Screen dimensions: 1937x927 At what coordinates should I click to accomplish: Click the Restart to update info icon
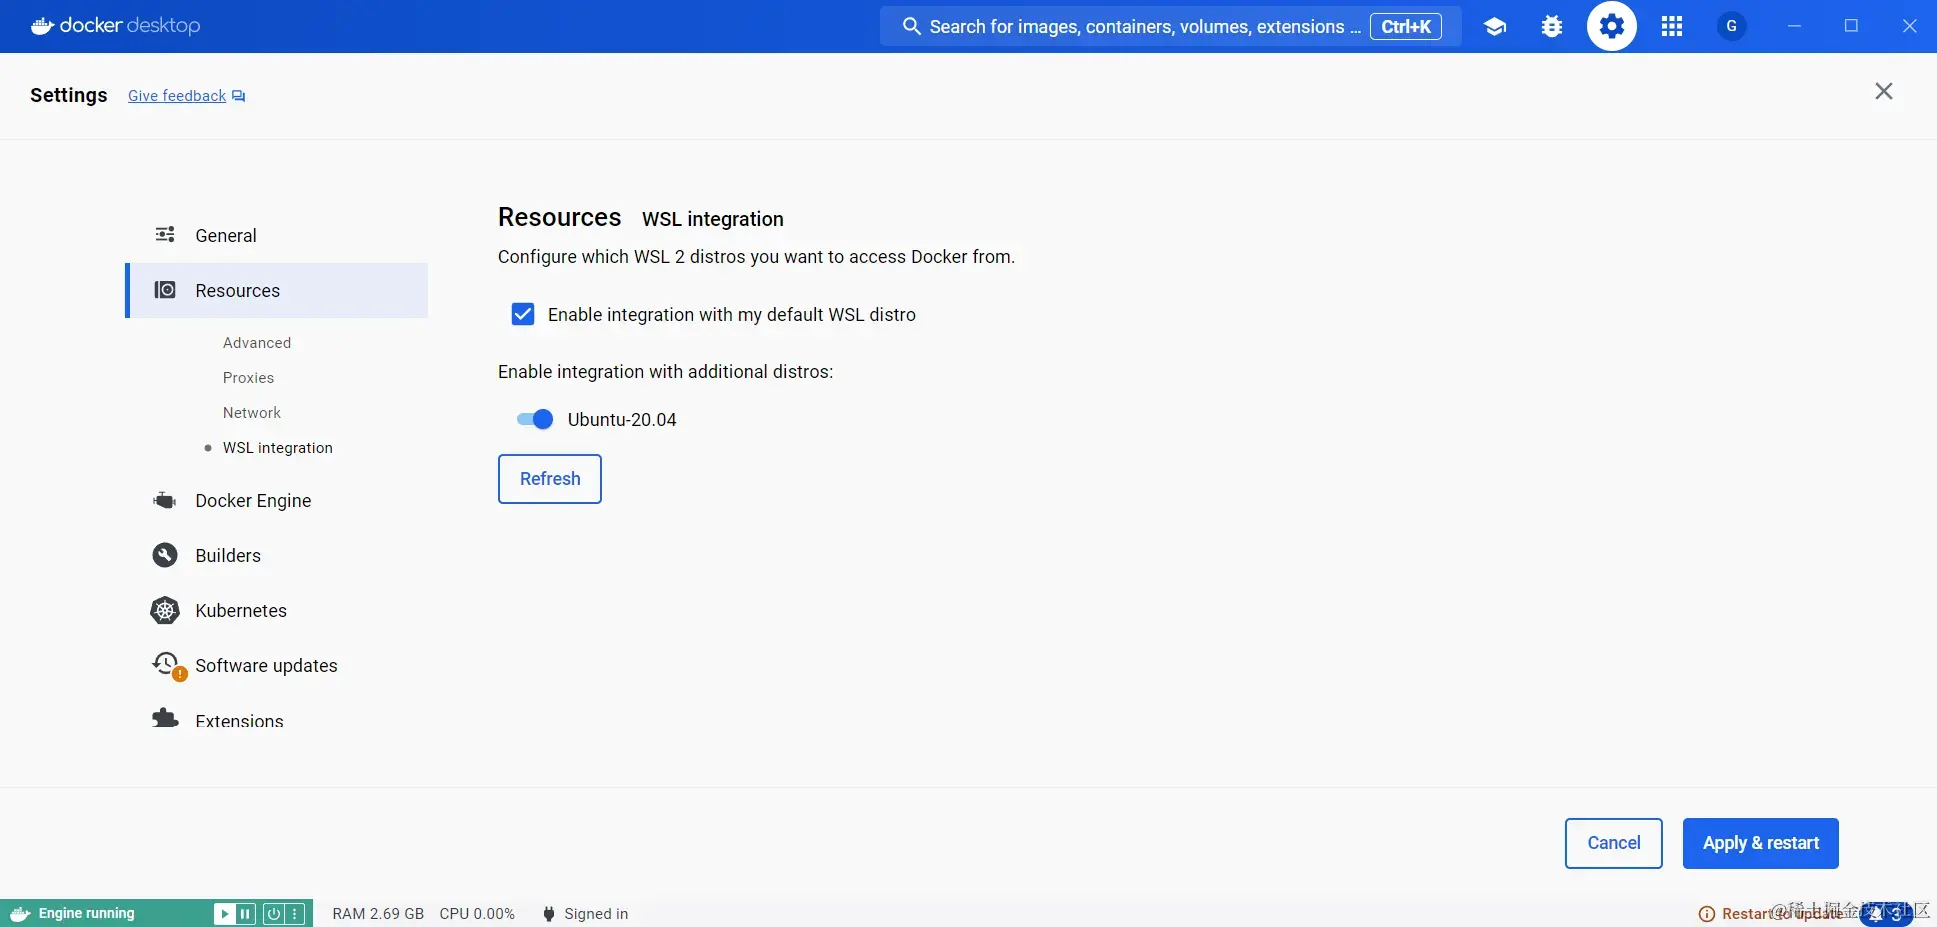point(1707,914)
